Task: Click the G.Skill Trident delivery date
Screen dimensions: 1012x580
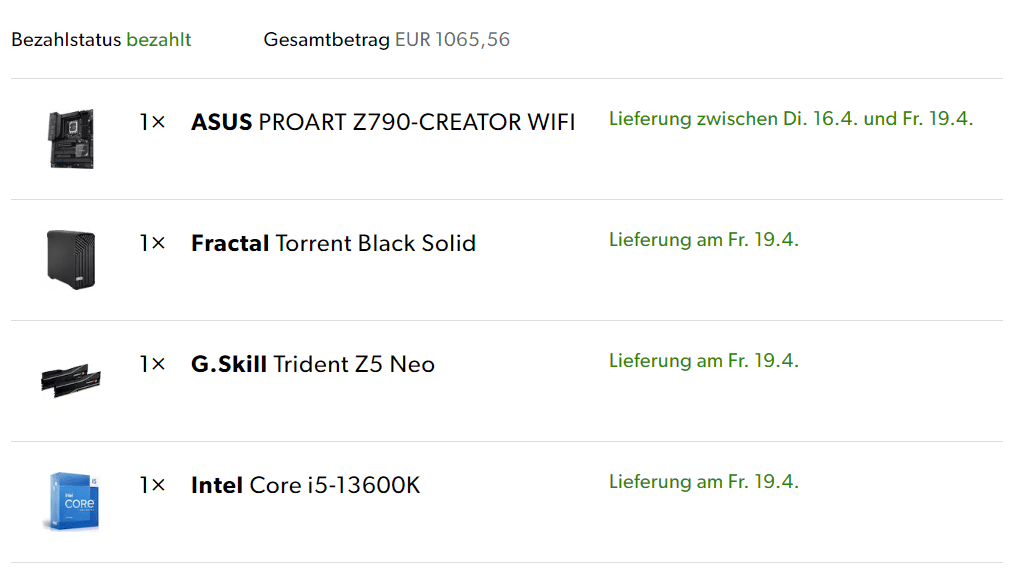Action: point(703,361)
